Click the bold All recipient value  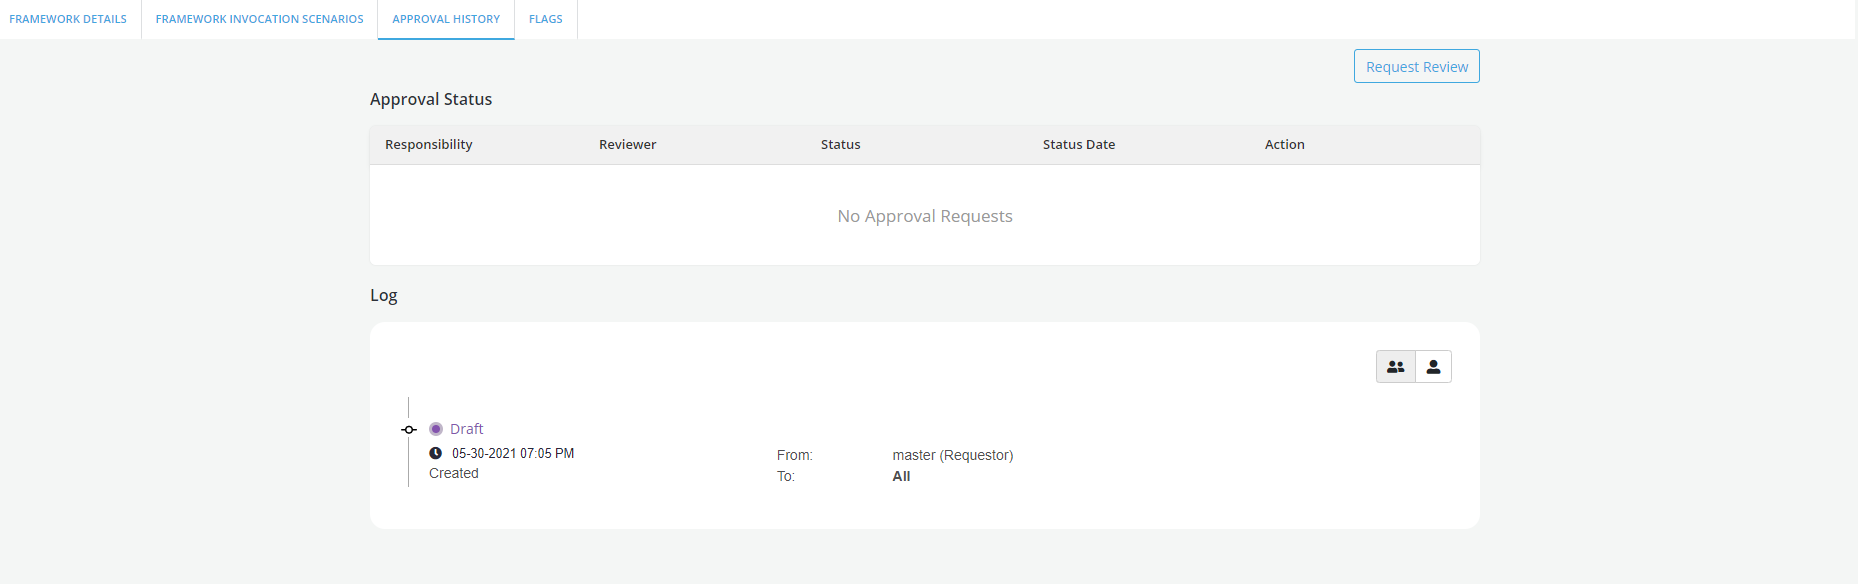(901, 476)
